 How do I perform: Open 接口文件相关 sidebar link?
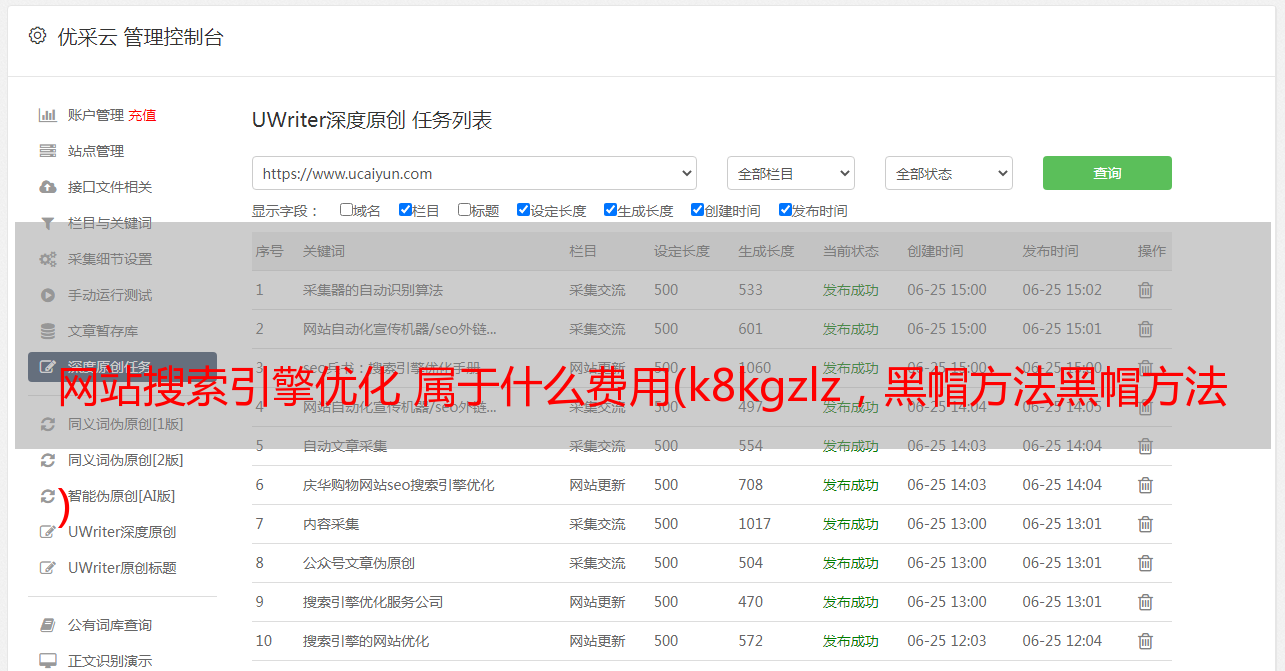[110, 187]
